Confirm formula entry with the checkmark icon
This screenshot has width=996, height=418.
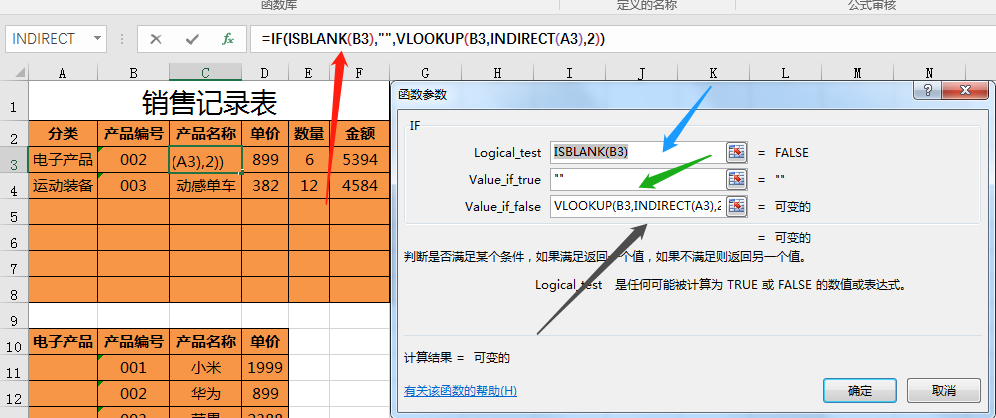pyautogui.click(x=192, y=39)
